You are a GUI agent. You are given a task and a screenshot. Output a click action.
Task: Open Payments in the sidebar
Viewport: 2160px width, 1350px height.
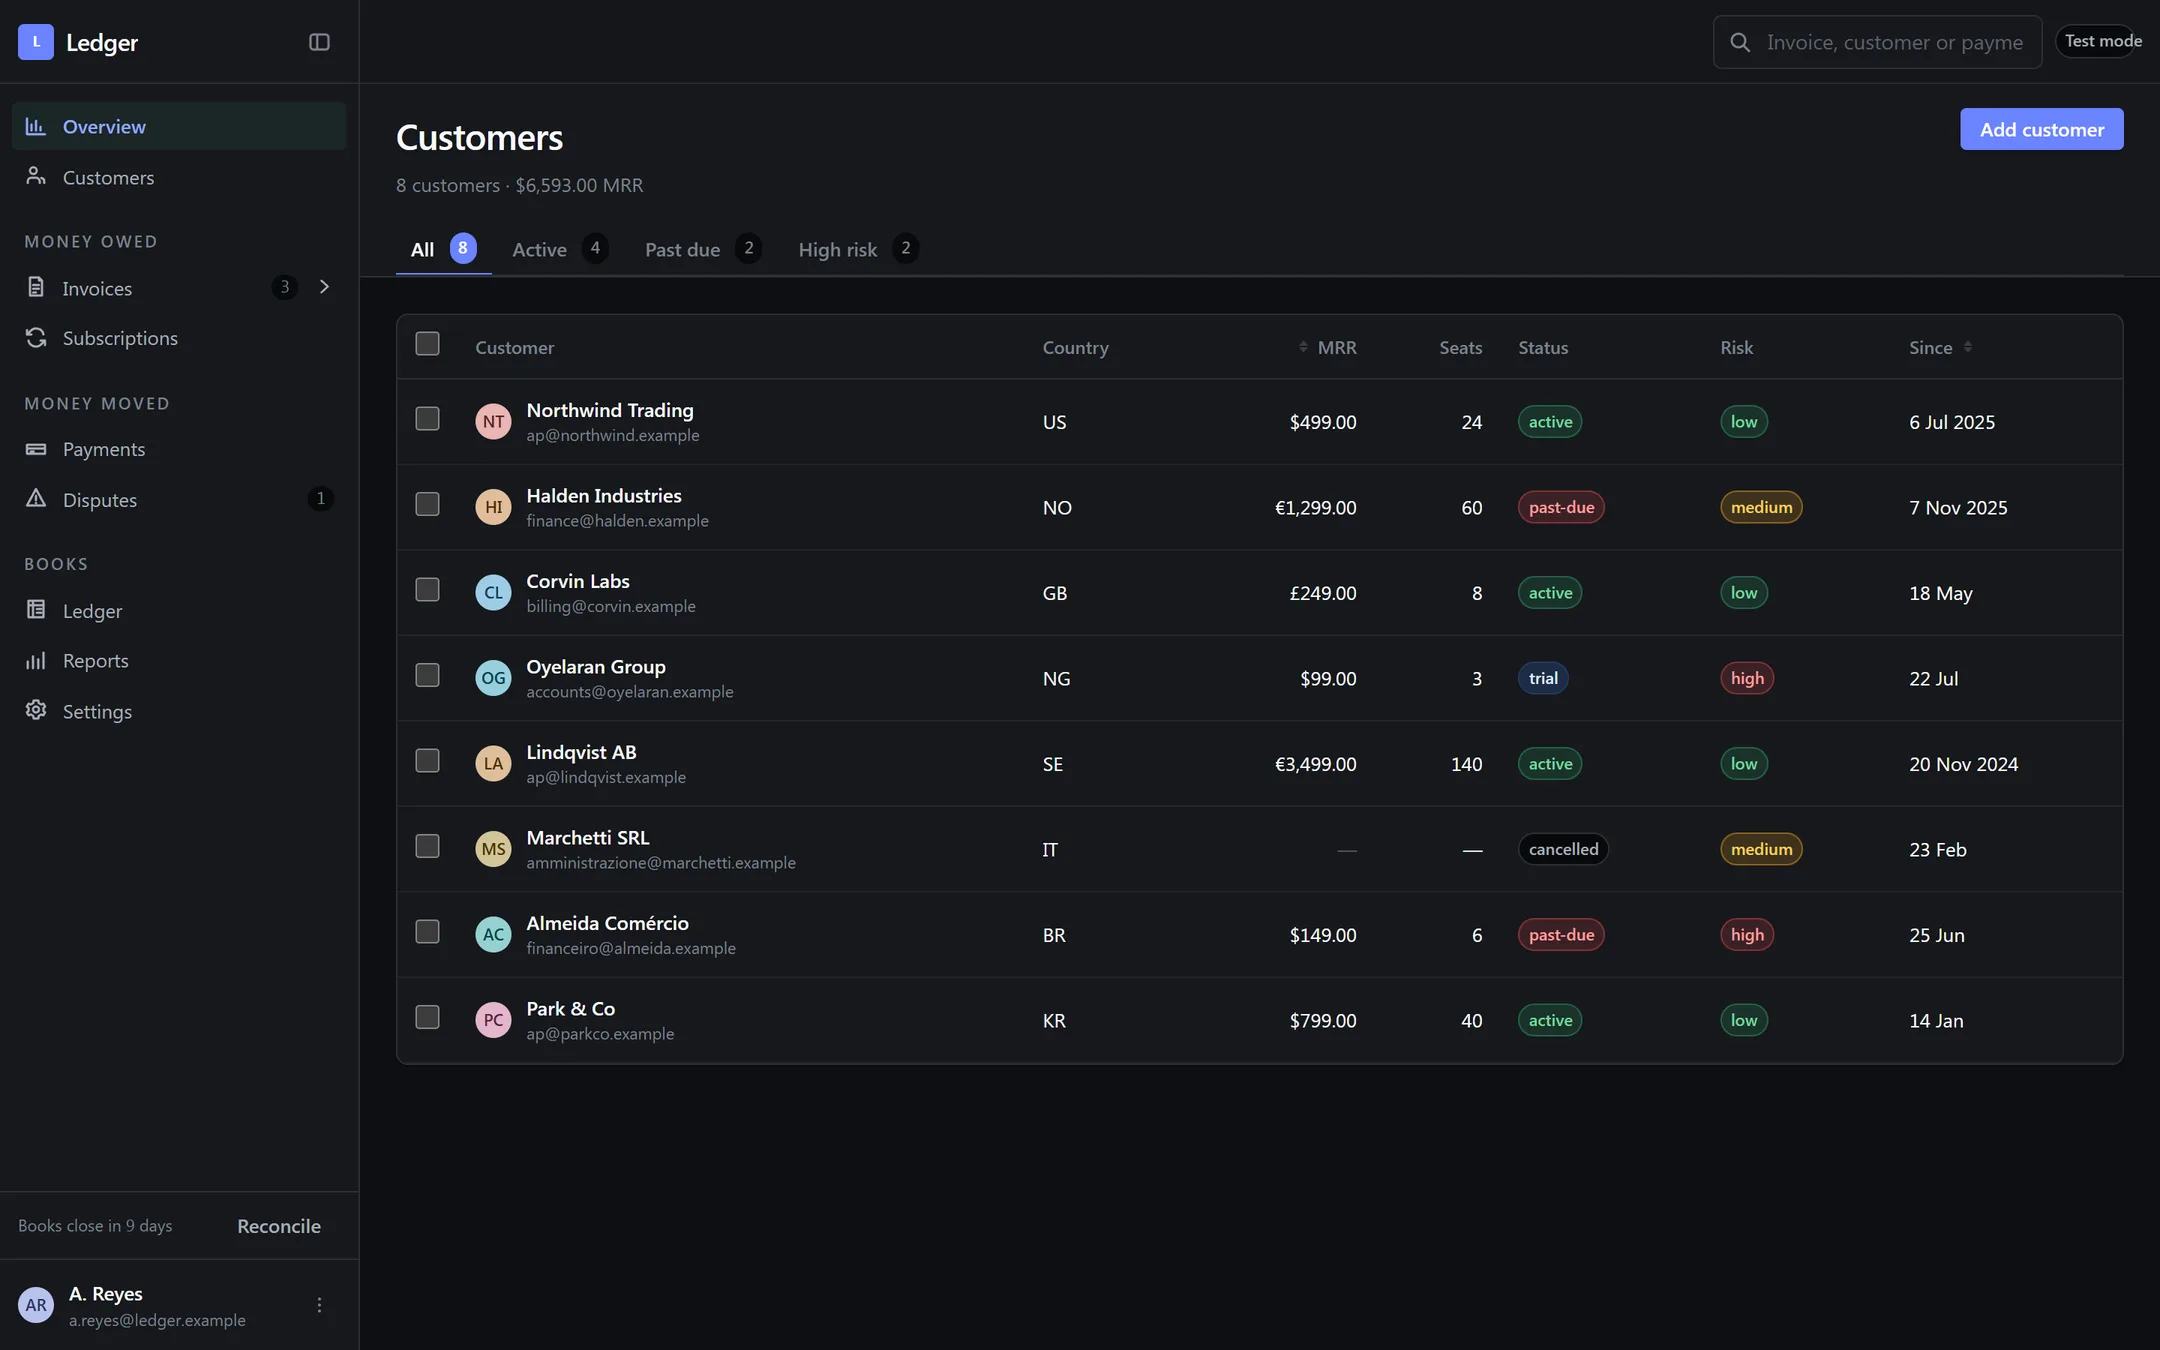click(179, 449)
